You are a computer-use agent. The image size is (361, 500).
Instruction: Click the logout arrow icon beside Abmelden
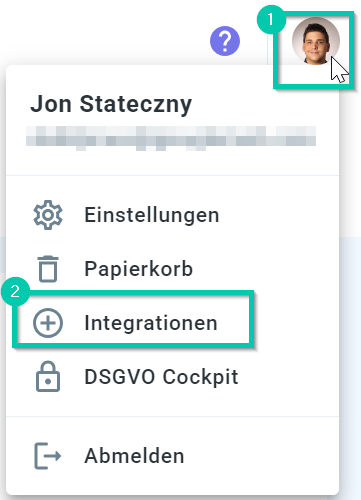click(48, 456)
